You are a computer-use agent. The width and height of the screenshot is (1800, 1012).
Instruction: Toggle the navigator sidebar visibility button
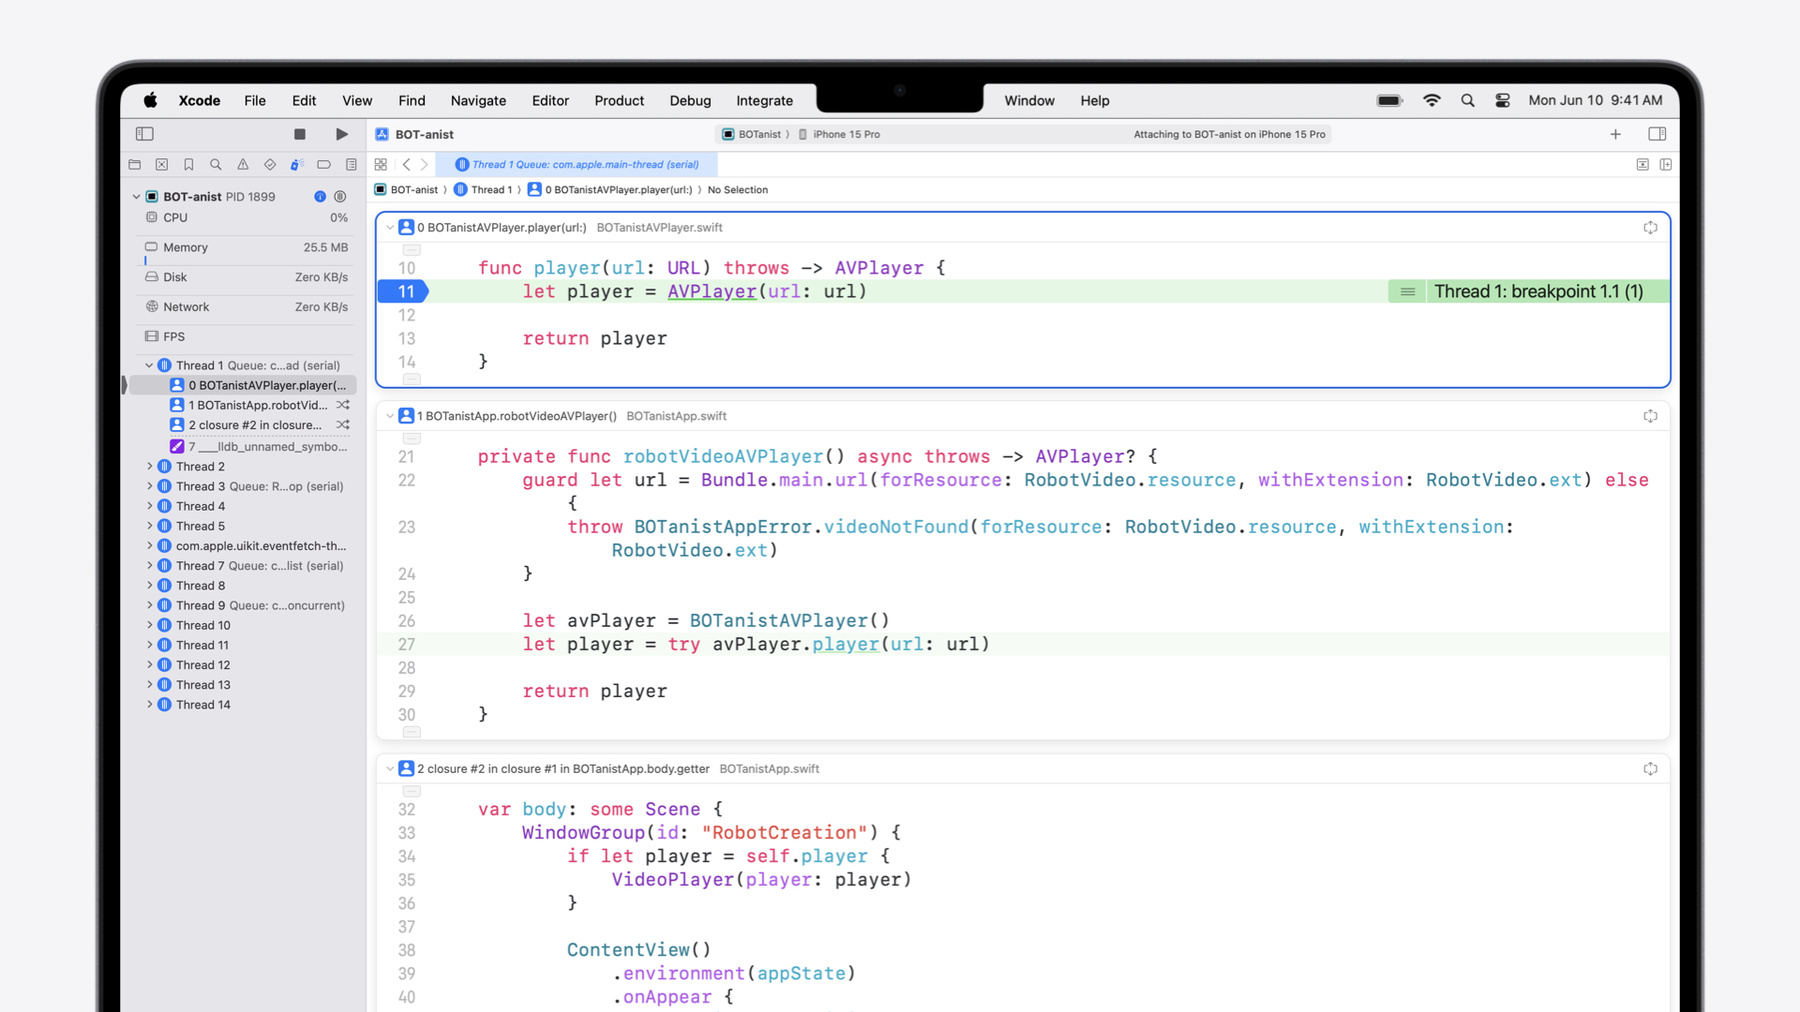144,134
